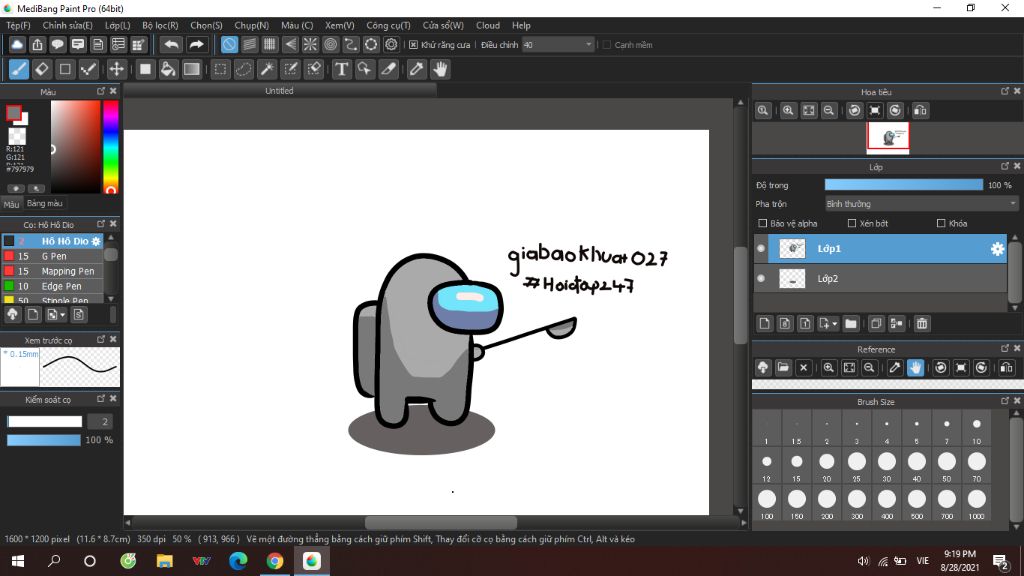This screenshot has width=1024, height=576.
Task: Open the Chỉnh sửa(E) menu
Action: click(x=67, y=25)
